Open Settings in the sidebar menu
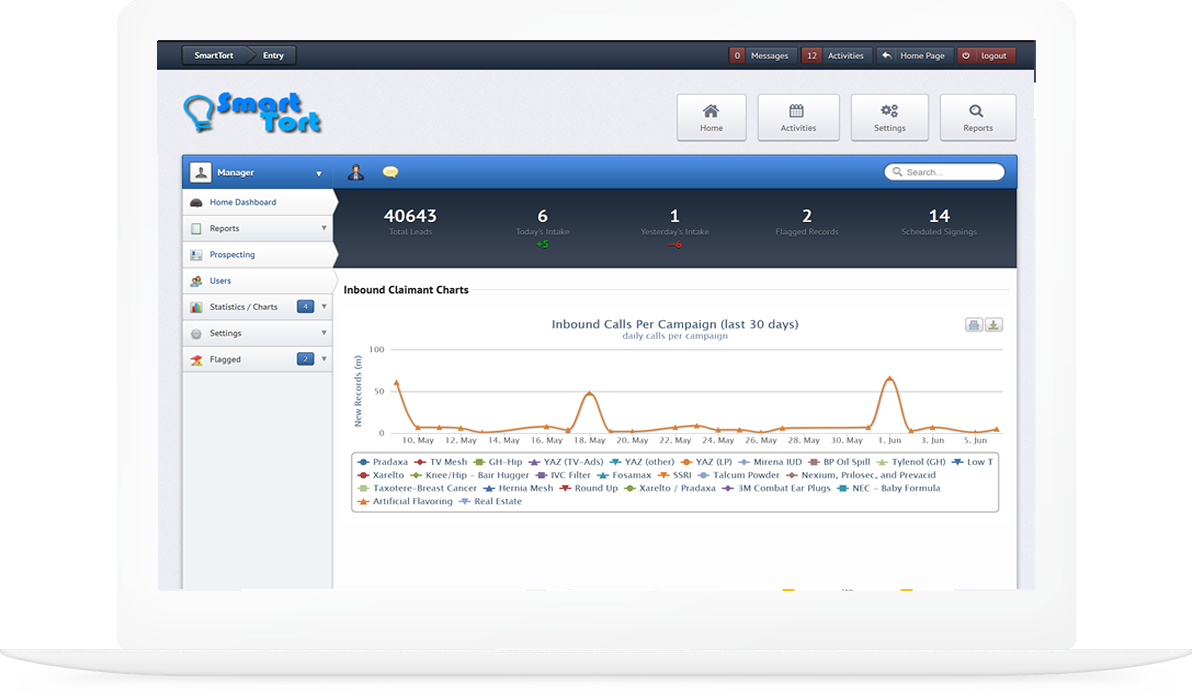 [258, 333]
